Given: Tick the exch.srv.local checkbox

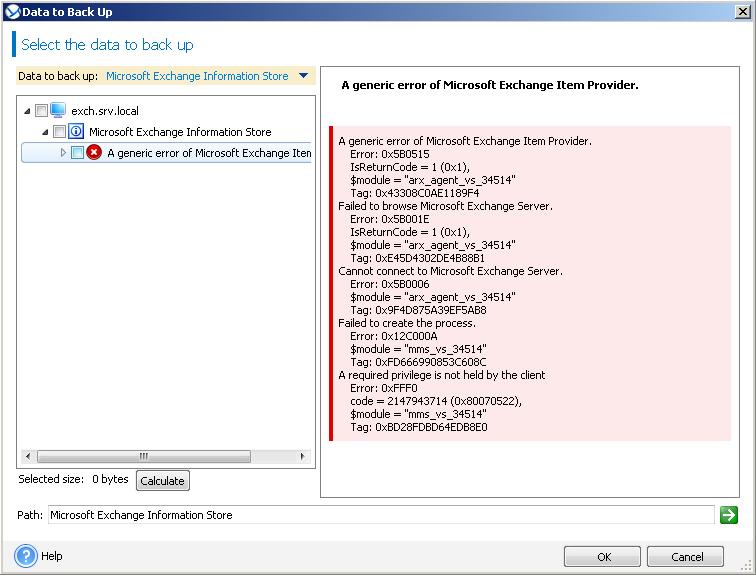Looking at the screenshot, I should click(x=41, y=110).
